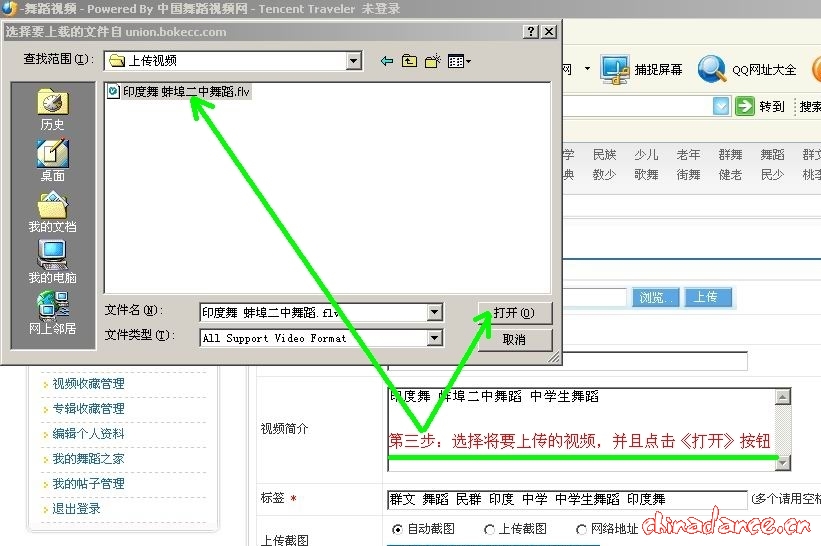Open the view menu icon in the dialog toolbar
Viewport: 821px width, 546px height.
[459, 61]
